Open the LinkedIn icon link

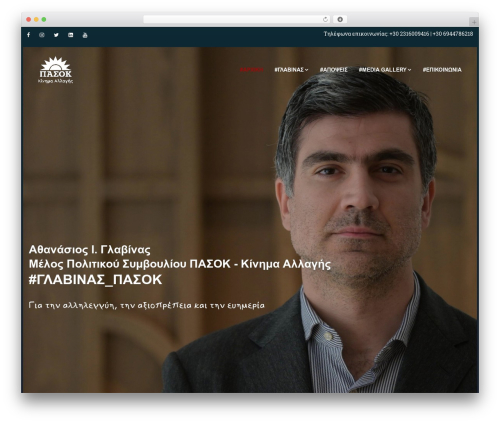pyautogui.click(x=71, y=35)
